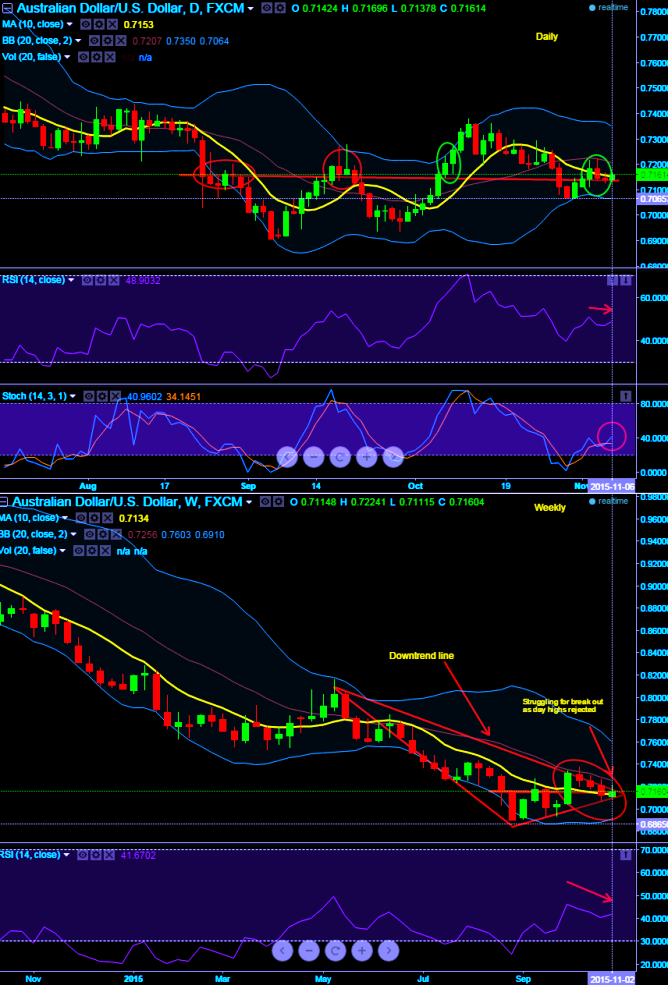Screen dimensions: 668x985
Task: Hide MA (10, close) on Daily chart
Action: tap(85, 24)
